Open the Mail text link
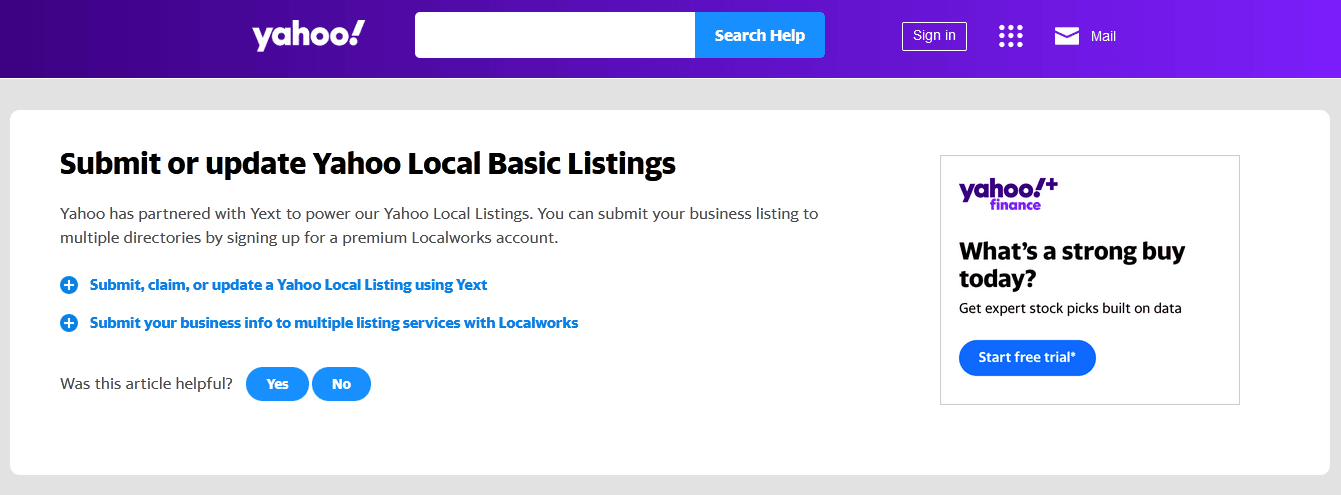Screen dimensions: 1341x495 (x=1103, y=36)
